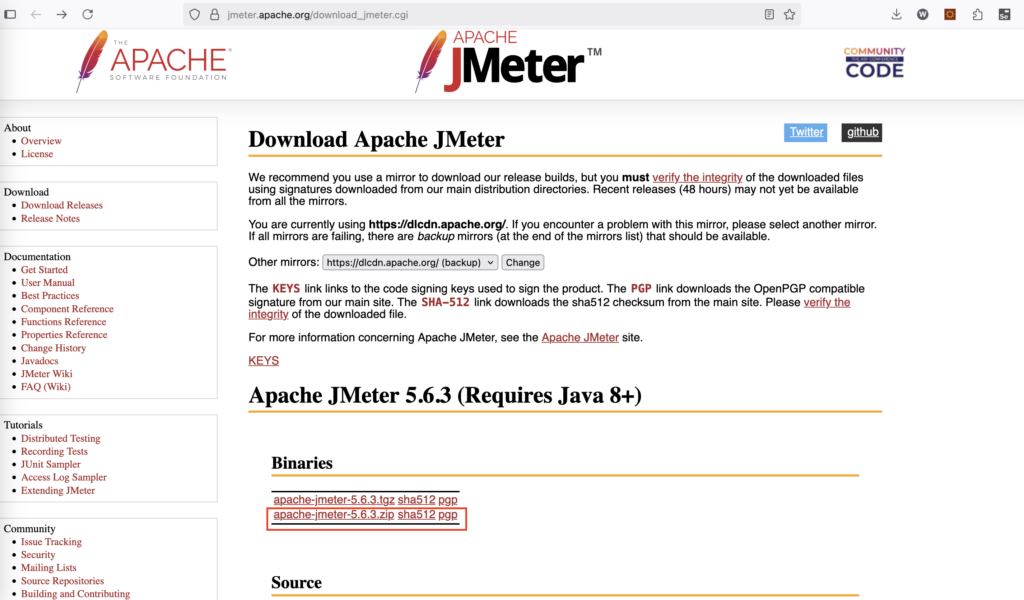Open the Twitter button
The width and height of the screenshot is (1024, 600).
pos(806,132)
